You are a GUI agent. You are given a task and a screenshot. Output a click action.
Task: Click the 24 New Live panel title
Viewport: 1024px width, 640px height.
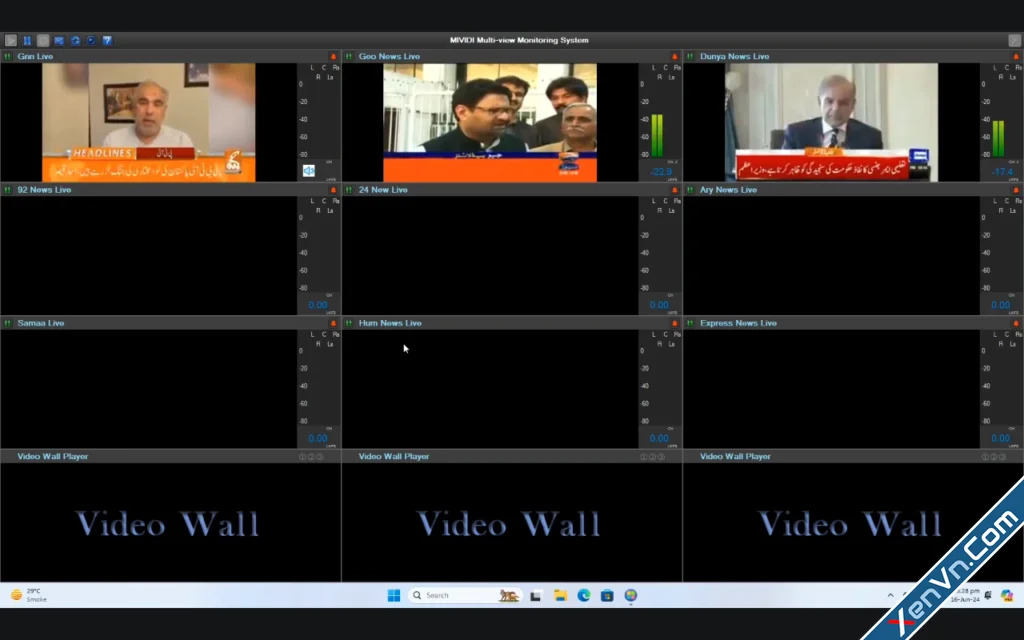point(383,190)
